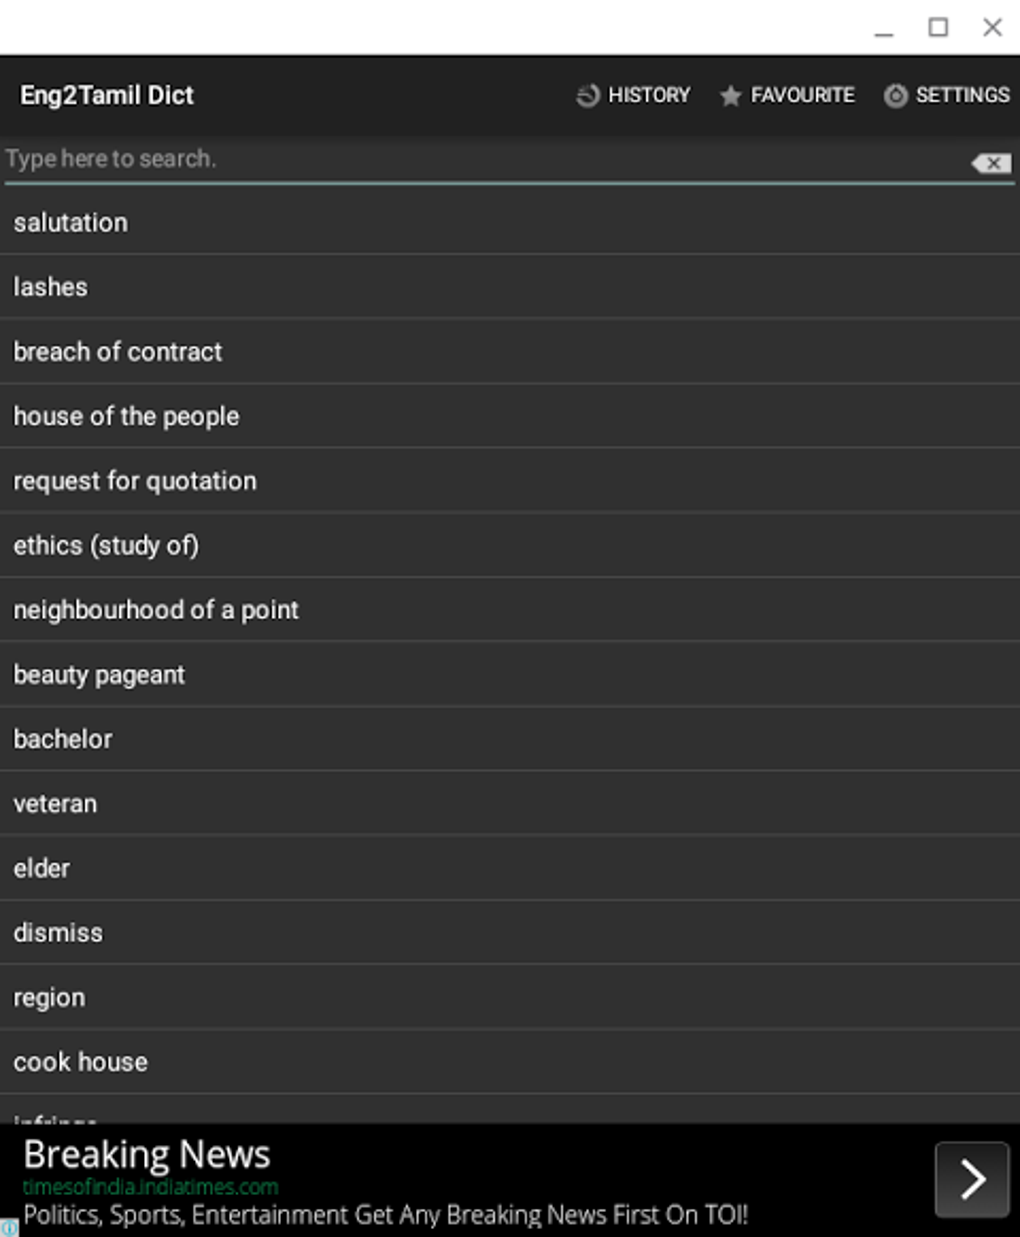Image resolution: width=1020 pixels, height=1237 pixels.
Task: Open the History clock icon
Action: tap(588, 95)
